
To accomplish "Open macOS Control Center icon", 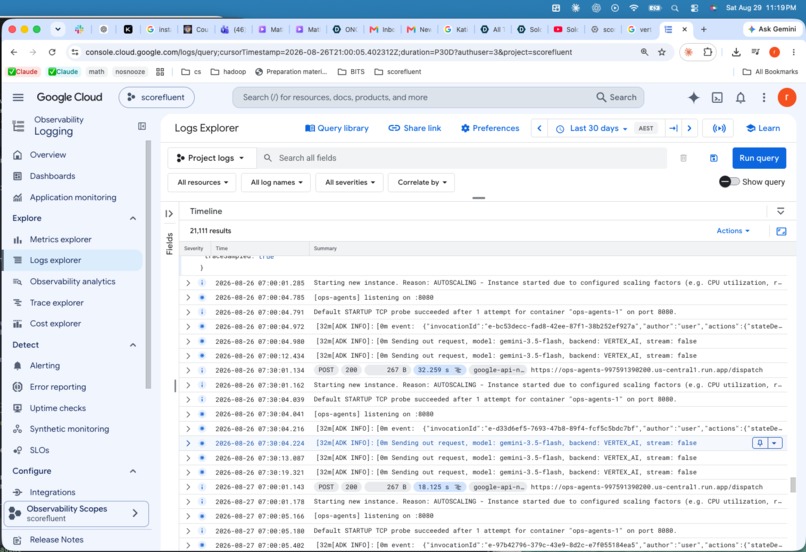I will [694, 8].
